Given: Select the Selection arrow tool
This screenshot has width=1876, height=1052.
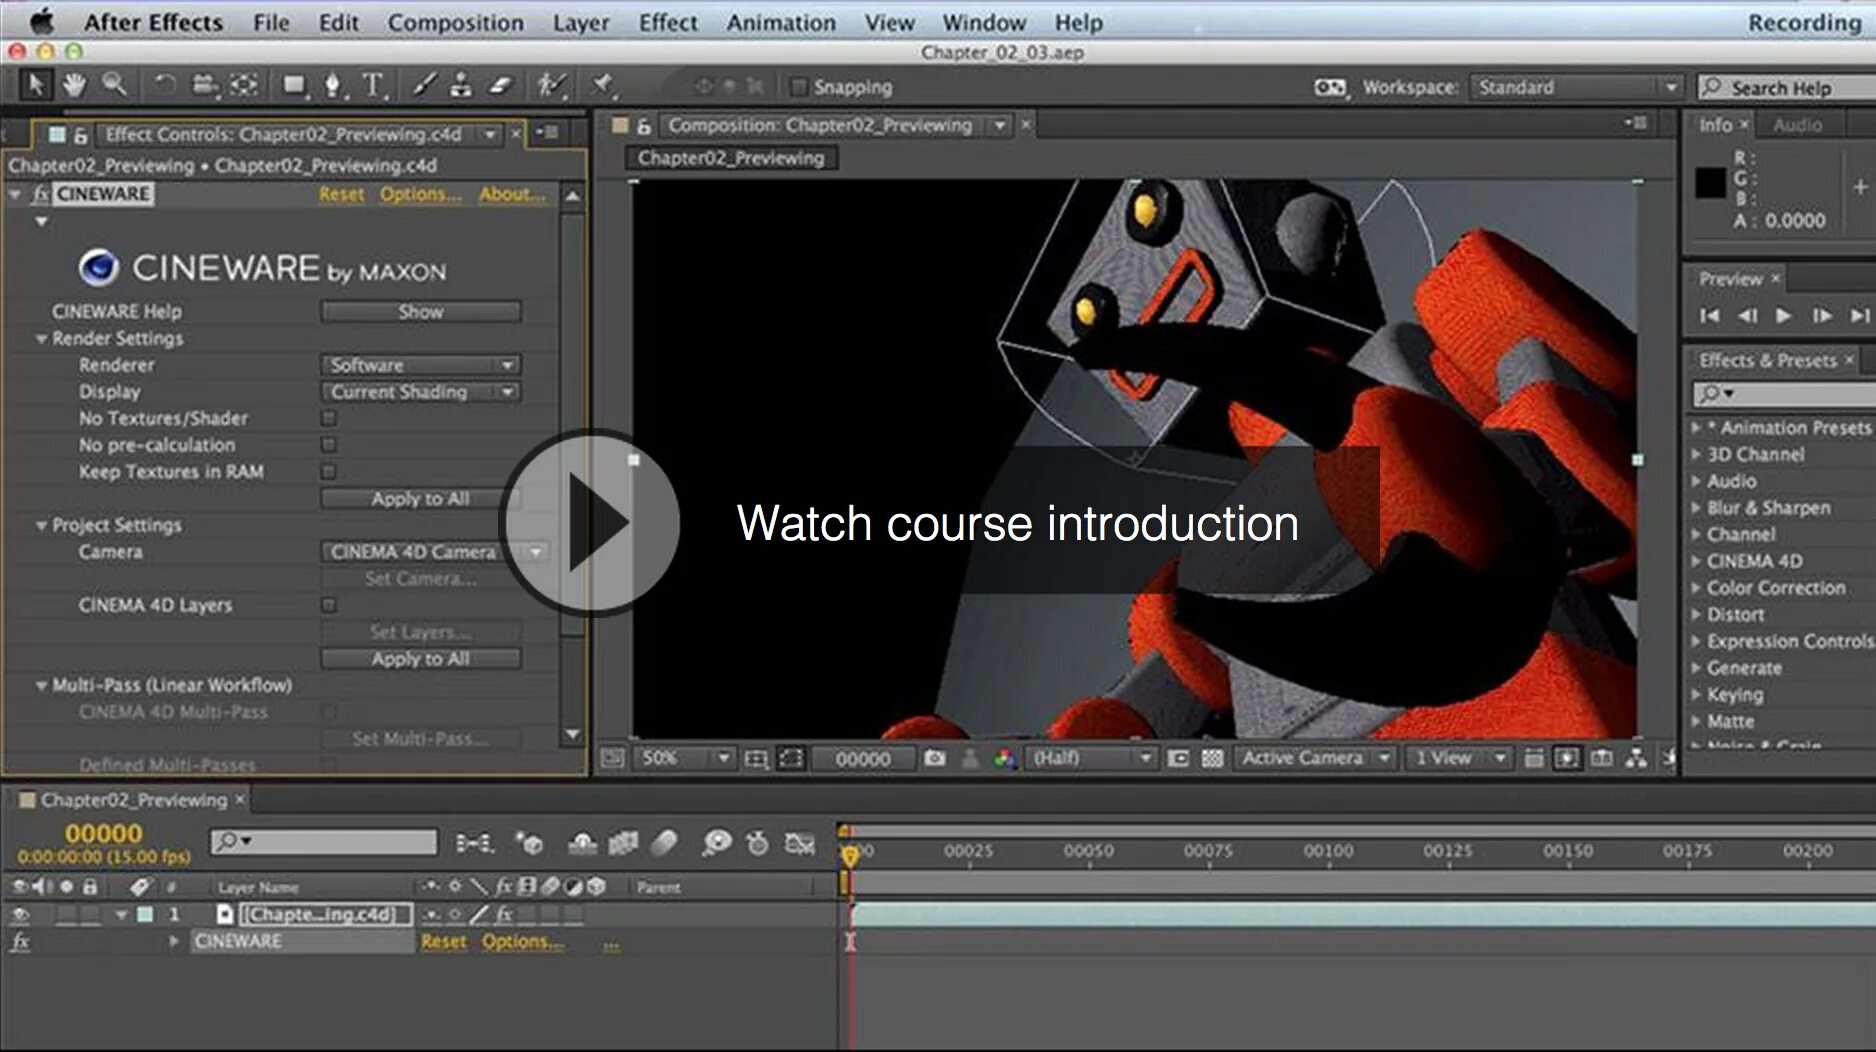Looking at the screenshot, I should (x=36, y=85).
